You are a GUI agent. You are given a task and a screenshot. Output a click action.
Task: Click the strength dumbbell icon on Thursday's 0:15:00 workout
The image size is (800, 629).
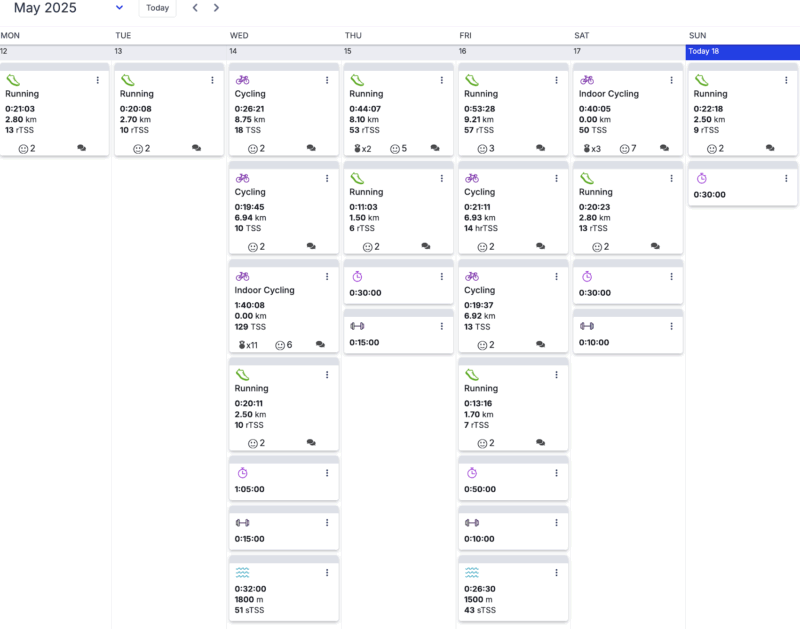tap(357, 326)
